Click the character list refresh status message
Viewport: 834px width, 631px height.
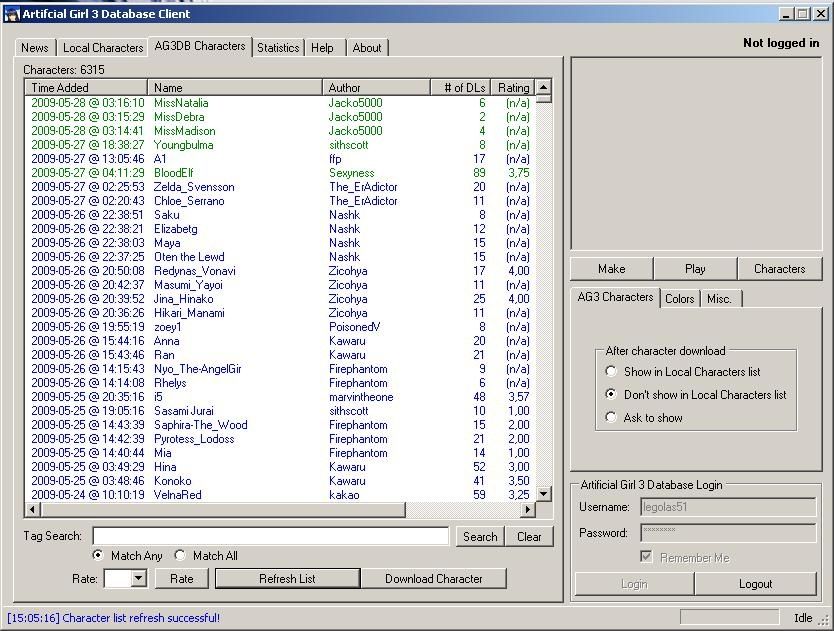(113, 618)
